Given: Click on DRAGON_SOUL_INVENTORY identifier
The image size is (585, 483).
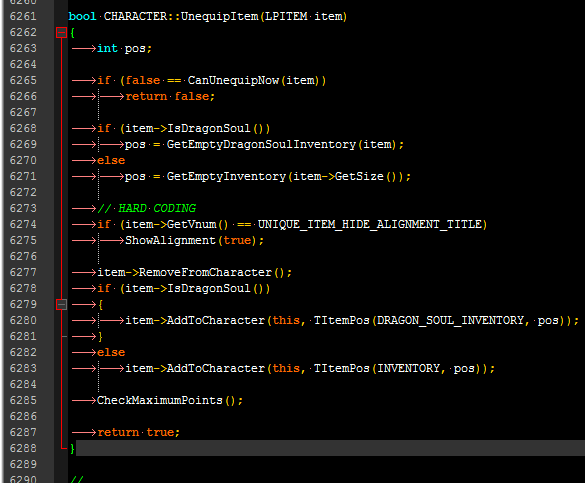Looking at the screenshot, I should coord(450,320).
